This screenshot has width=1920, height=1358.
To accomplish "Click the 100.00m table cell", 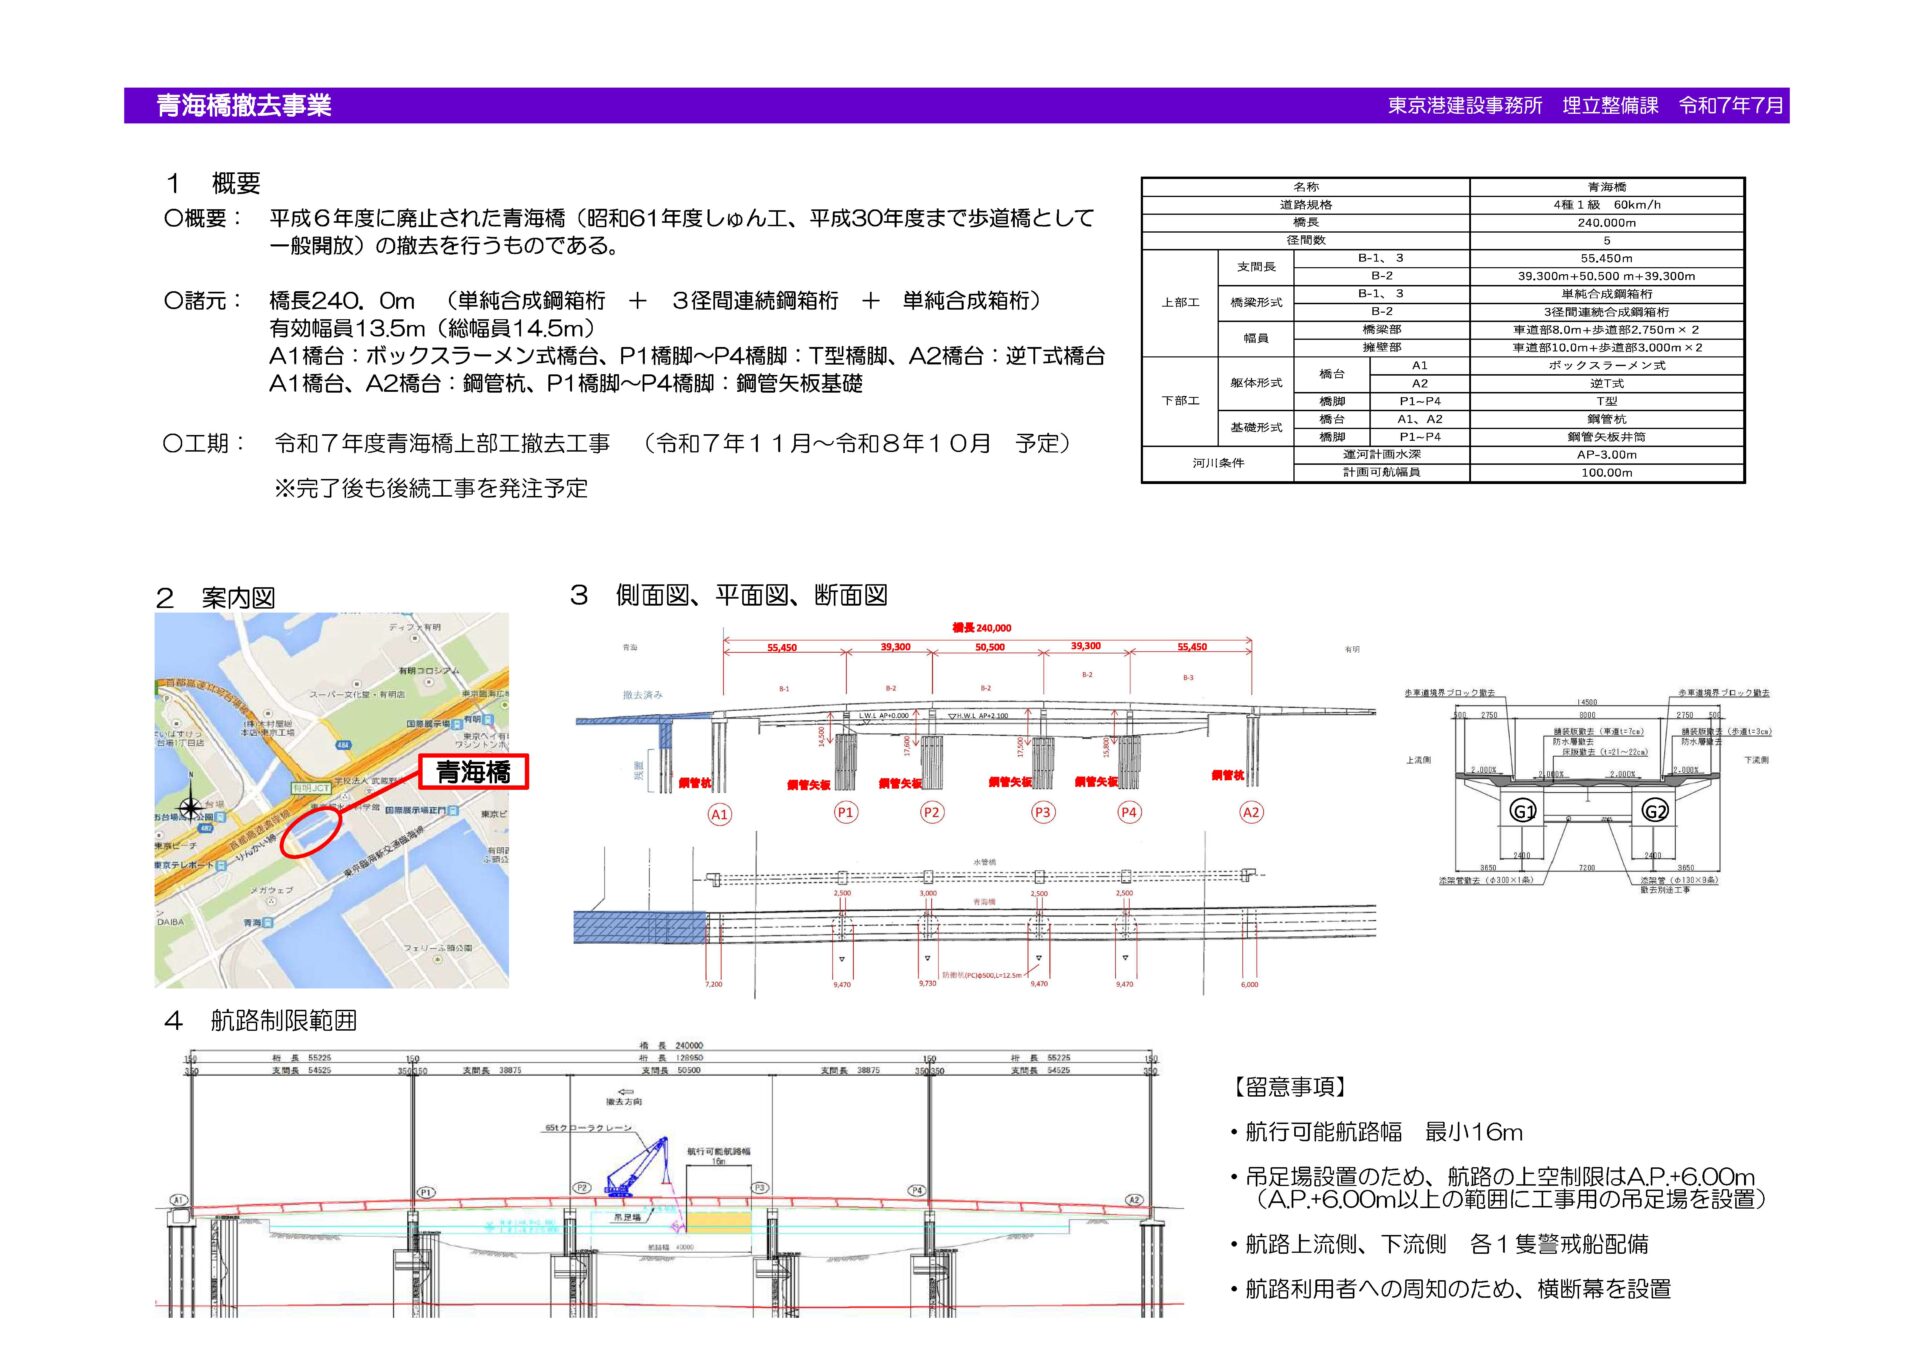I will click(x=1607, y=472).
